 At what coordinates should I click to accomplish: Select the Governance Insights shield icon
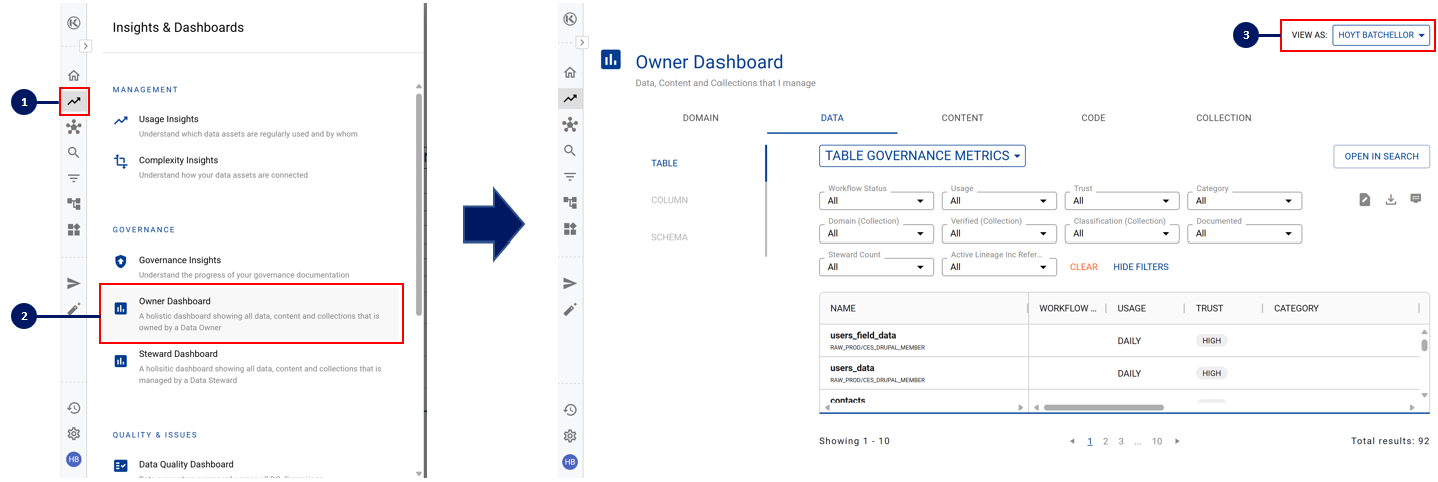click(x=121, y=261)
